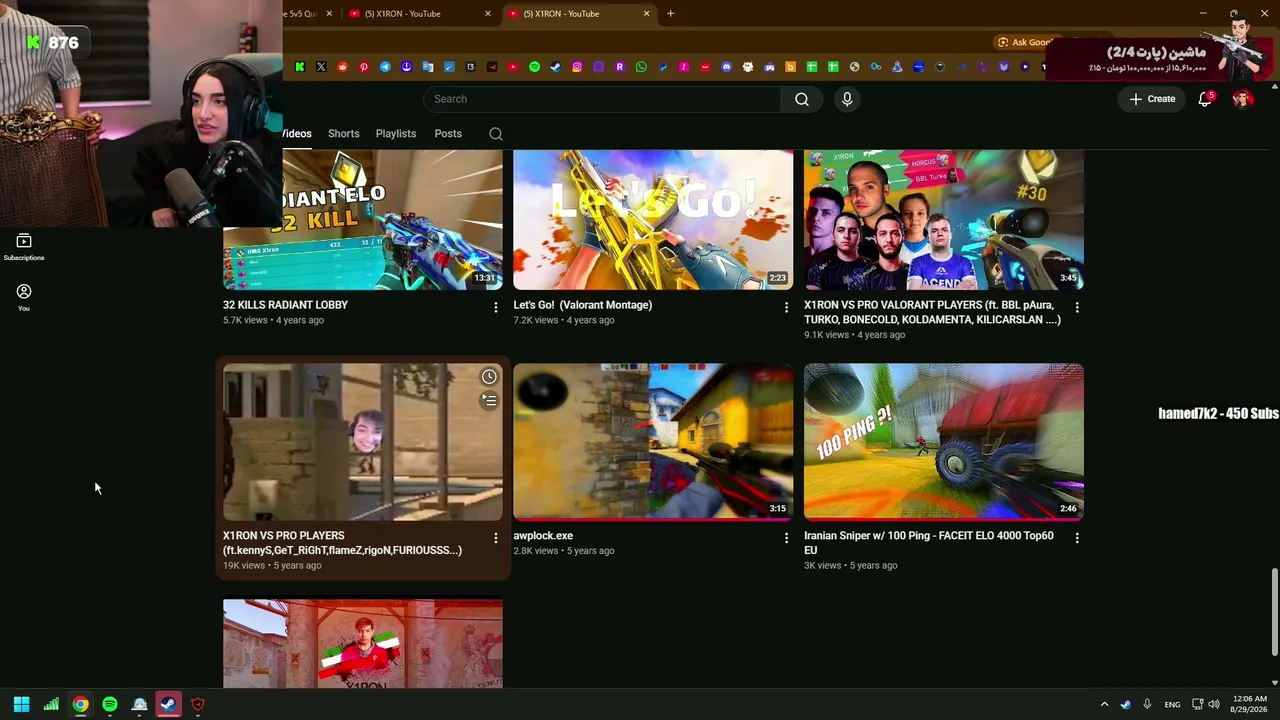1280x720 pixels.
Task: Click the '9.1K views • 4 years ago' text
Action: tap(854, 335)
